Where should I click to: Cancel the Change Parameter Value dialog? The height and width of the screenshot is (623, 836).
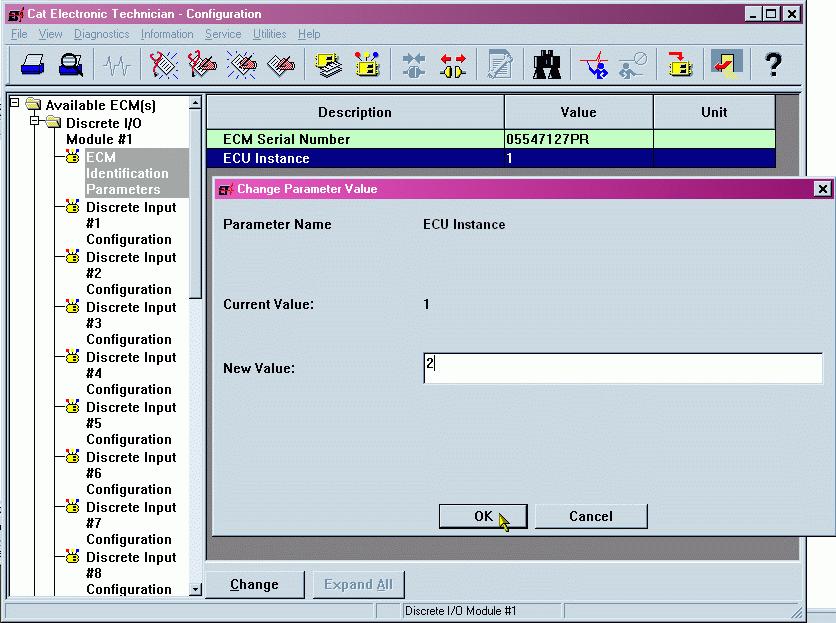pyautogui.click(x=591, y=516)
